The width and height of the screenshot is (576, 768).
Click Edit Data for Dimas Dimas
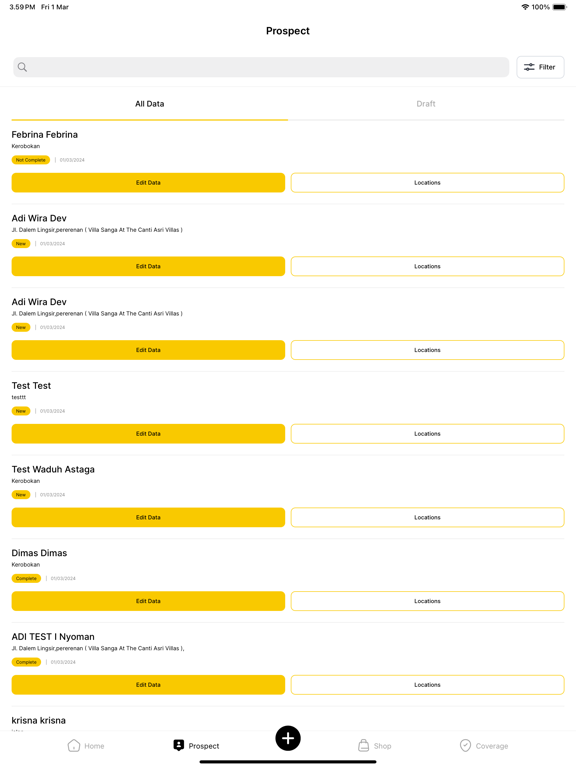148,601
